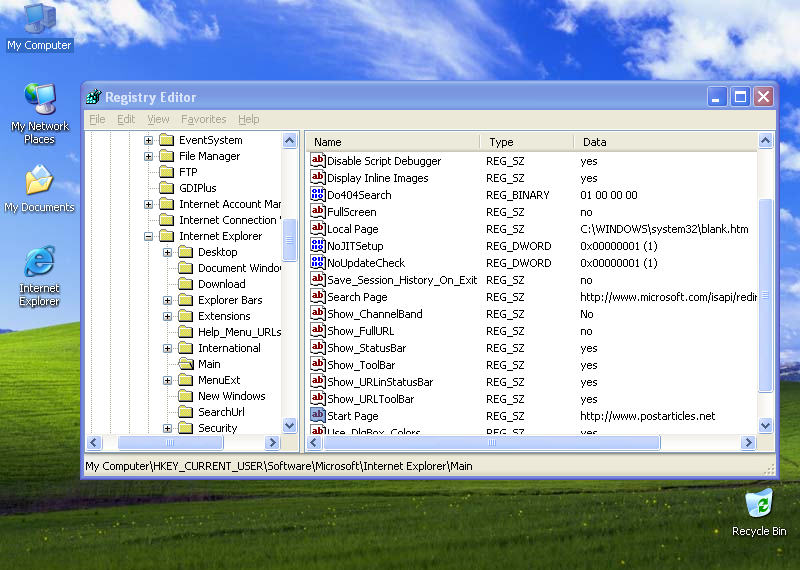Click the FTP folder icon in tree
The height and width of the screenshot is (570, 800).
(x=166, y=171)
